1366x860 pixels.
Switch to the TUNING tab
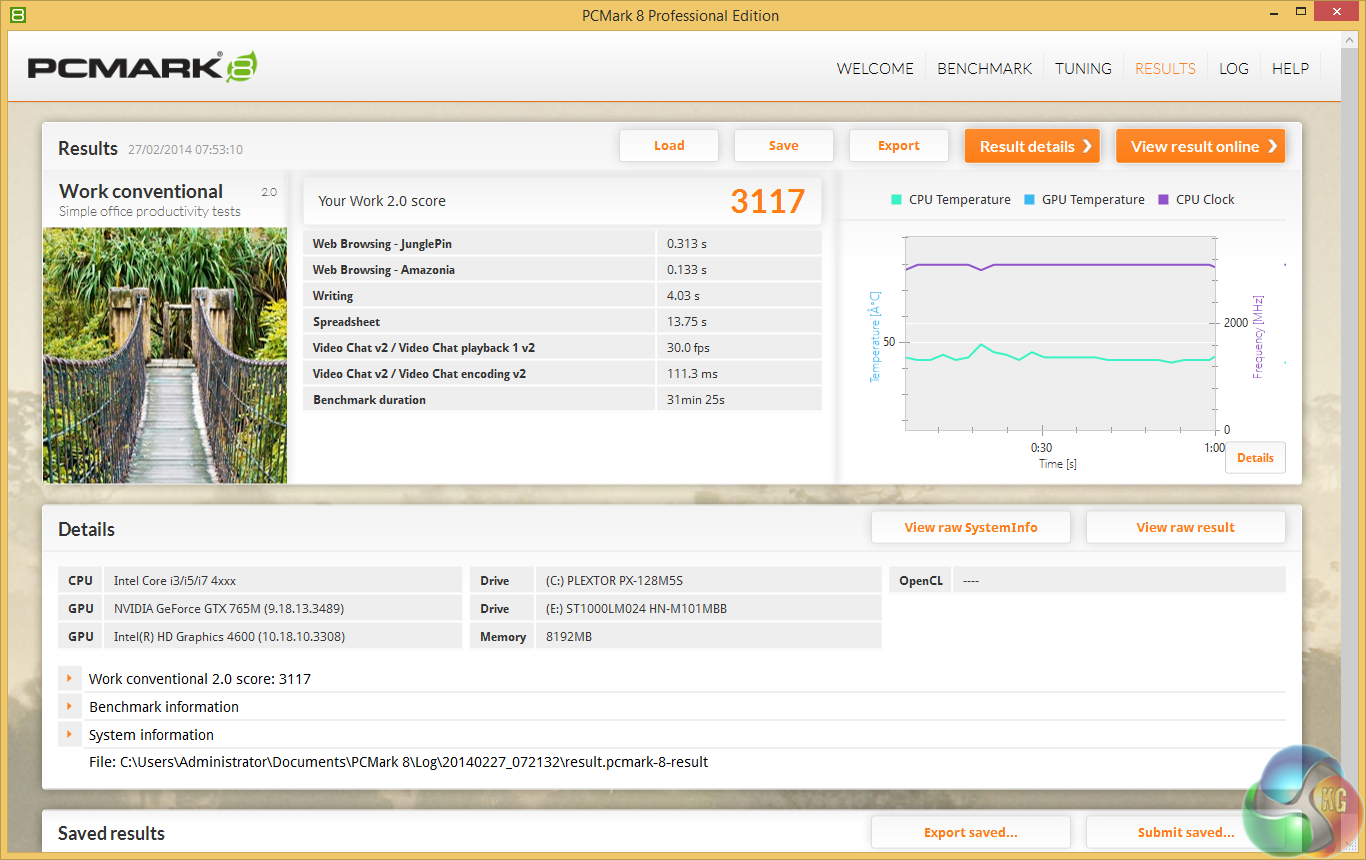coord(1083,69)
